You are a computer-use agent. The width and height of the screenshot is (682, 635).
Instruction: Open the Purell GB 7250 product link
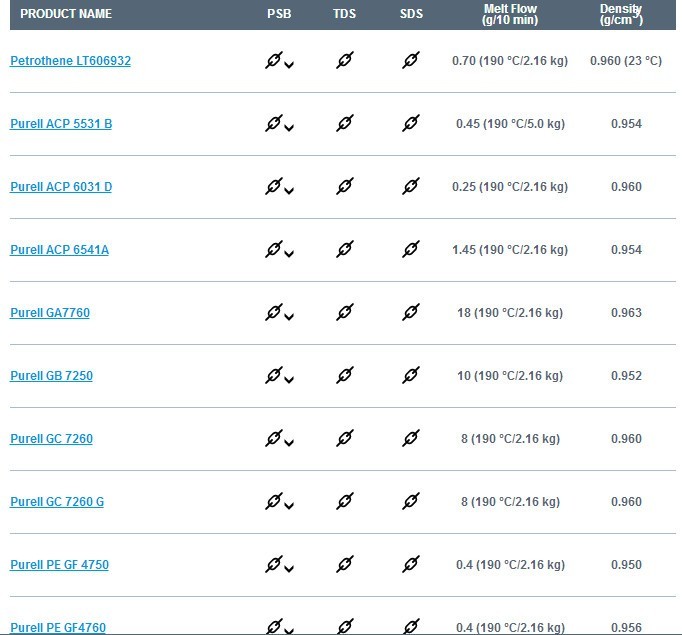pyautogui.click(x=51, y=376)
